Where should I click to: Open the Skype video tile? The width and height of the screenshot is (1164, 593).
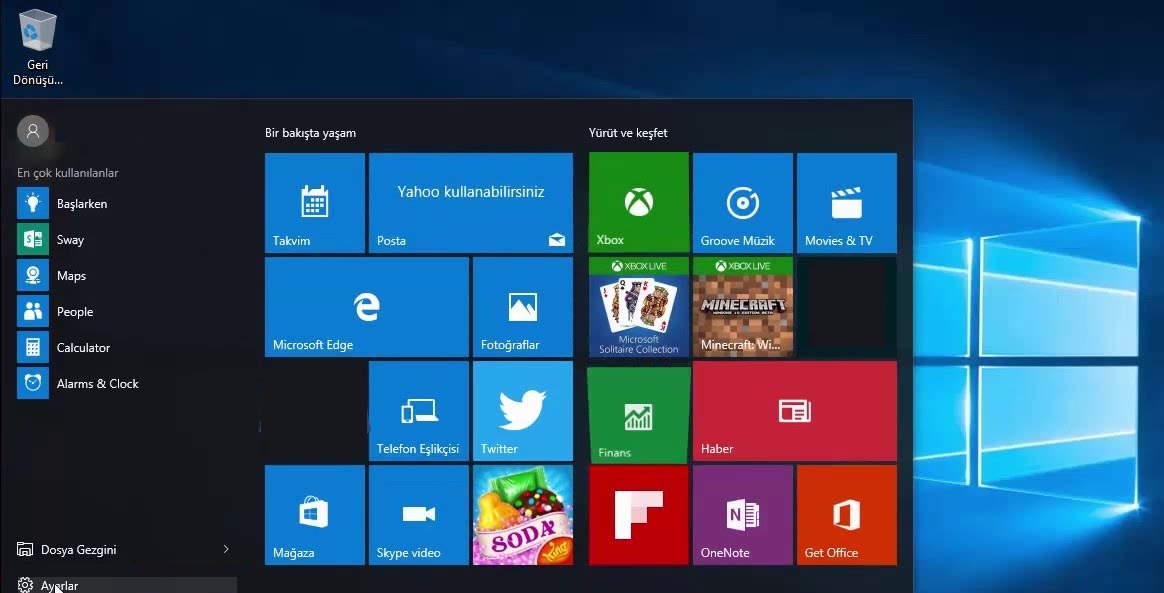[419, 514]
